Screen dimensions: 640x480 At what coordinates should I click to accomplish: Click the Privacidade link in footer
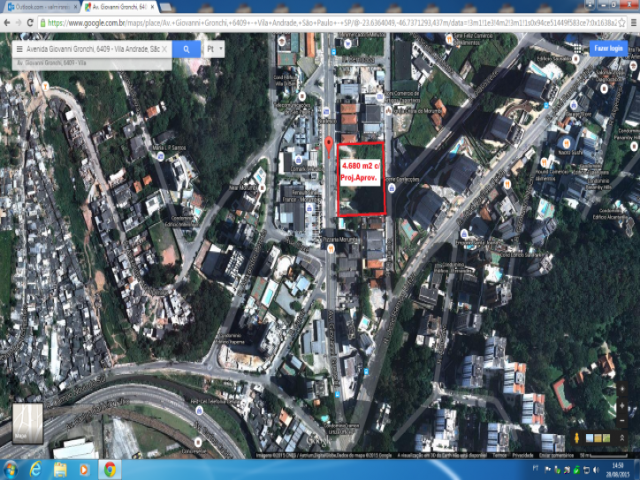pos(522,455)
